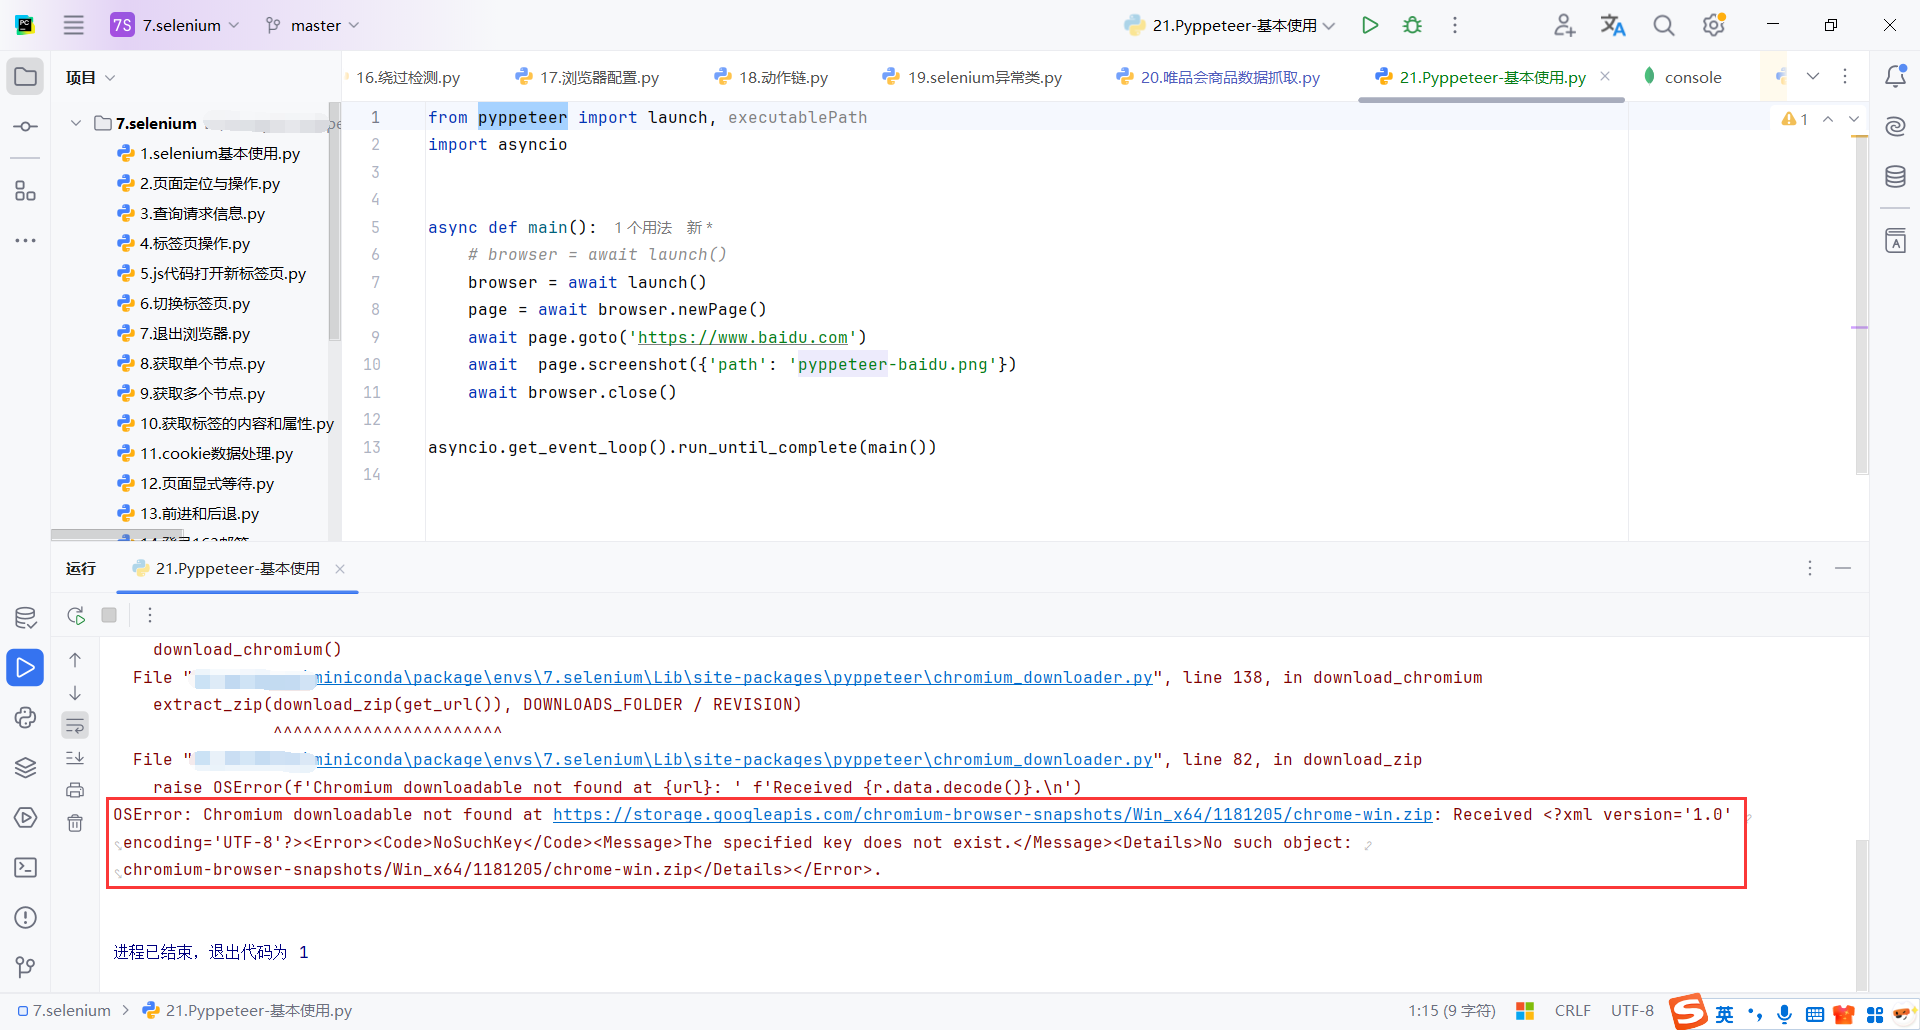Select 11.cookie数据处理.py in project tree
1920x1030 pixels.
[205, 454]
